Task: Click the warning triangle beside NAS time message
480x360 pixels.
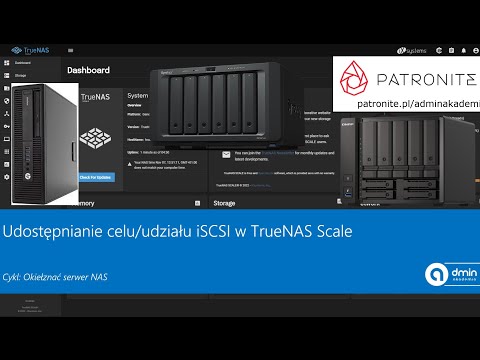Action: tap(130, 164)
